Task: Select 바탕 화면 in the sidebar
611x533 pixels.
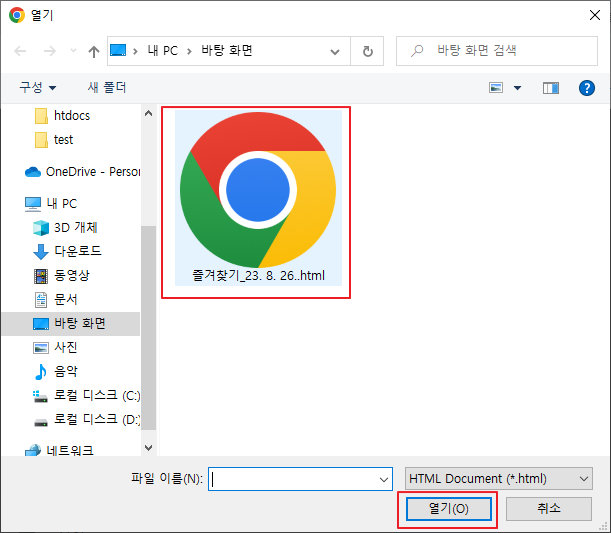Action: coord(71,324)
